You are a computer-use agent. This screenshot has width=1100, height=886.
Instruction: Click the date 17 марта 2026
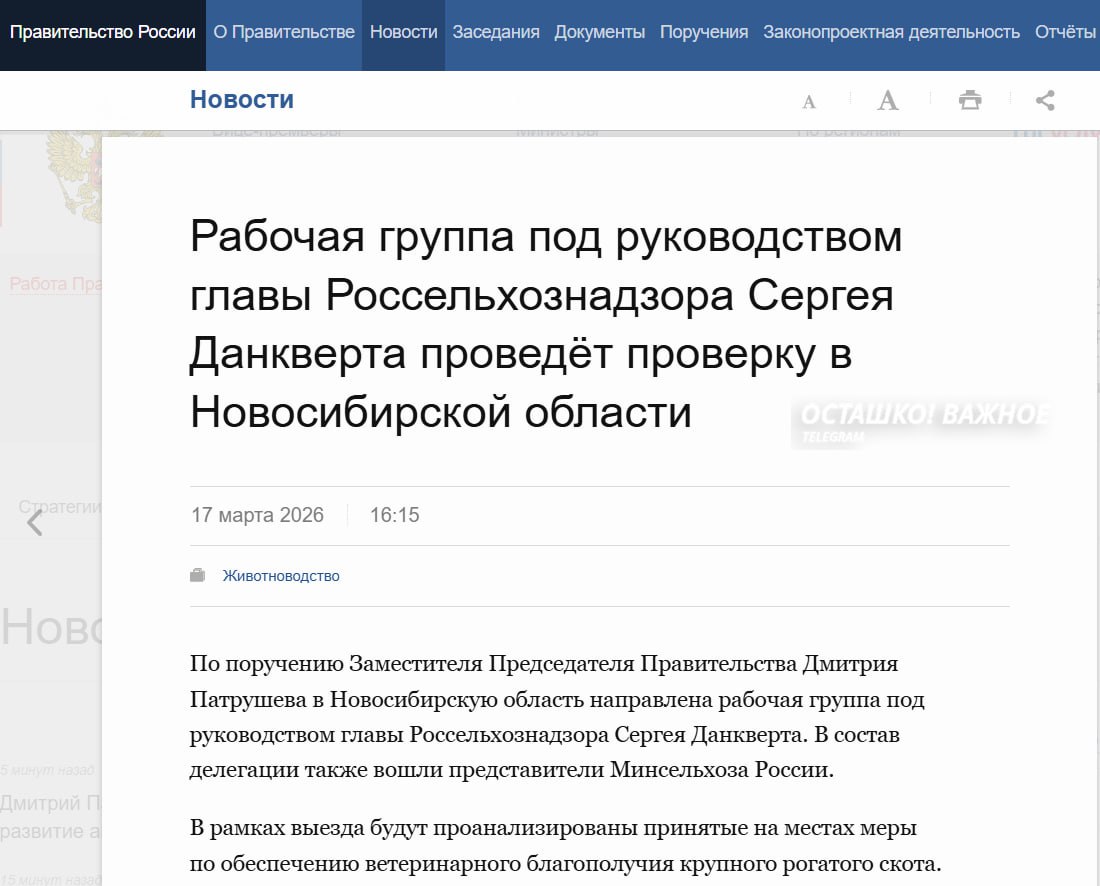click(x=257, y=516)
